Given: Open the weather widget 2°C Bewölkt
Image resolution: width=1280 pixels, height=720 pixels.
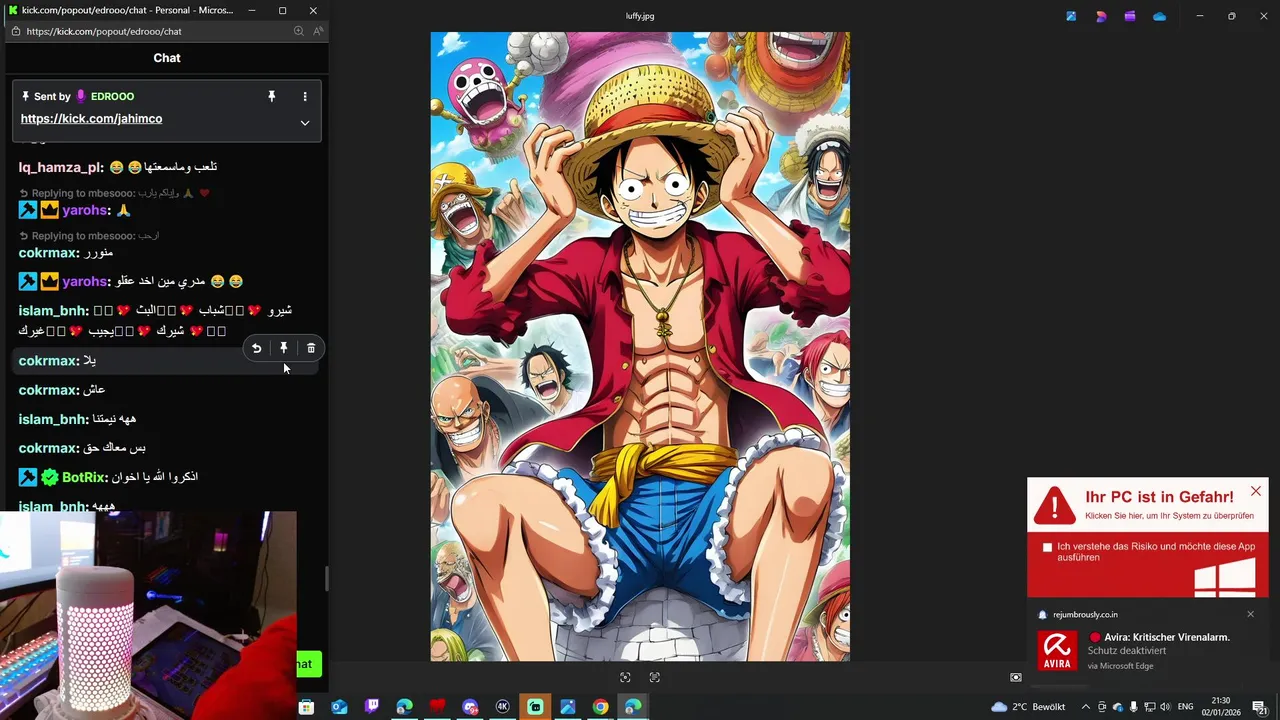Looking at the screenshot, I should coord(1027,707).
